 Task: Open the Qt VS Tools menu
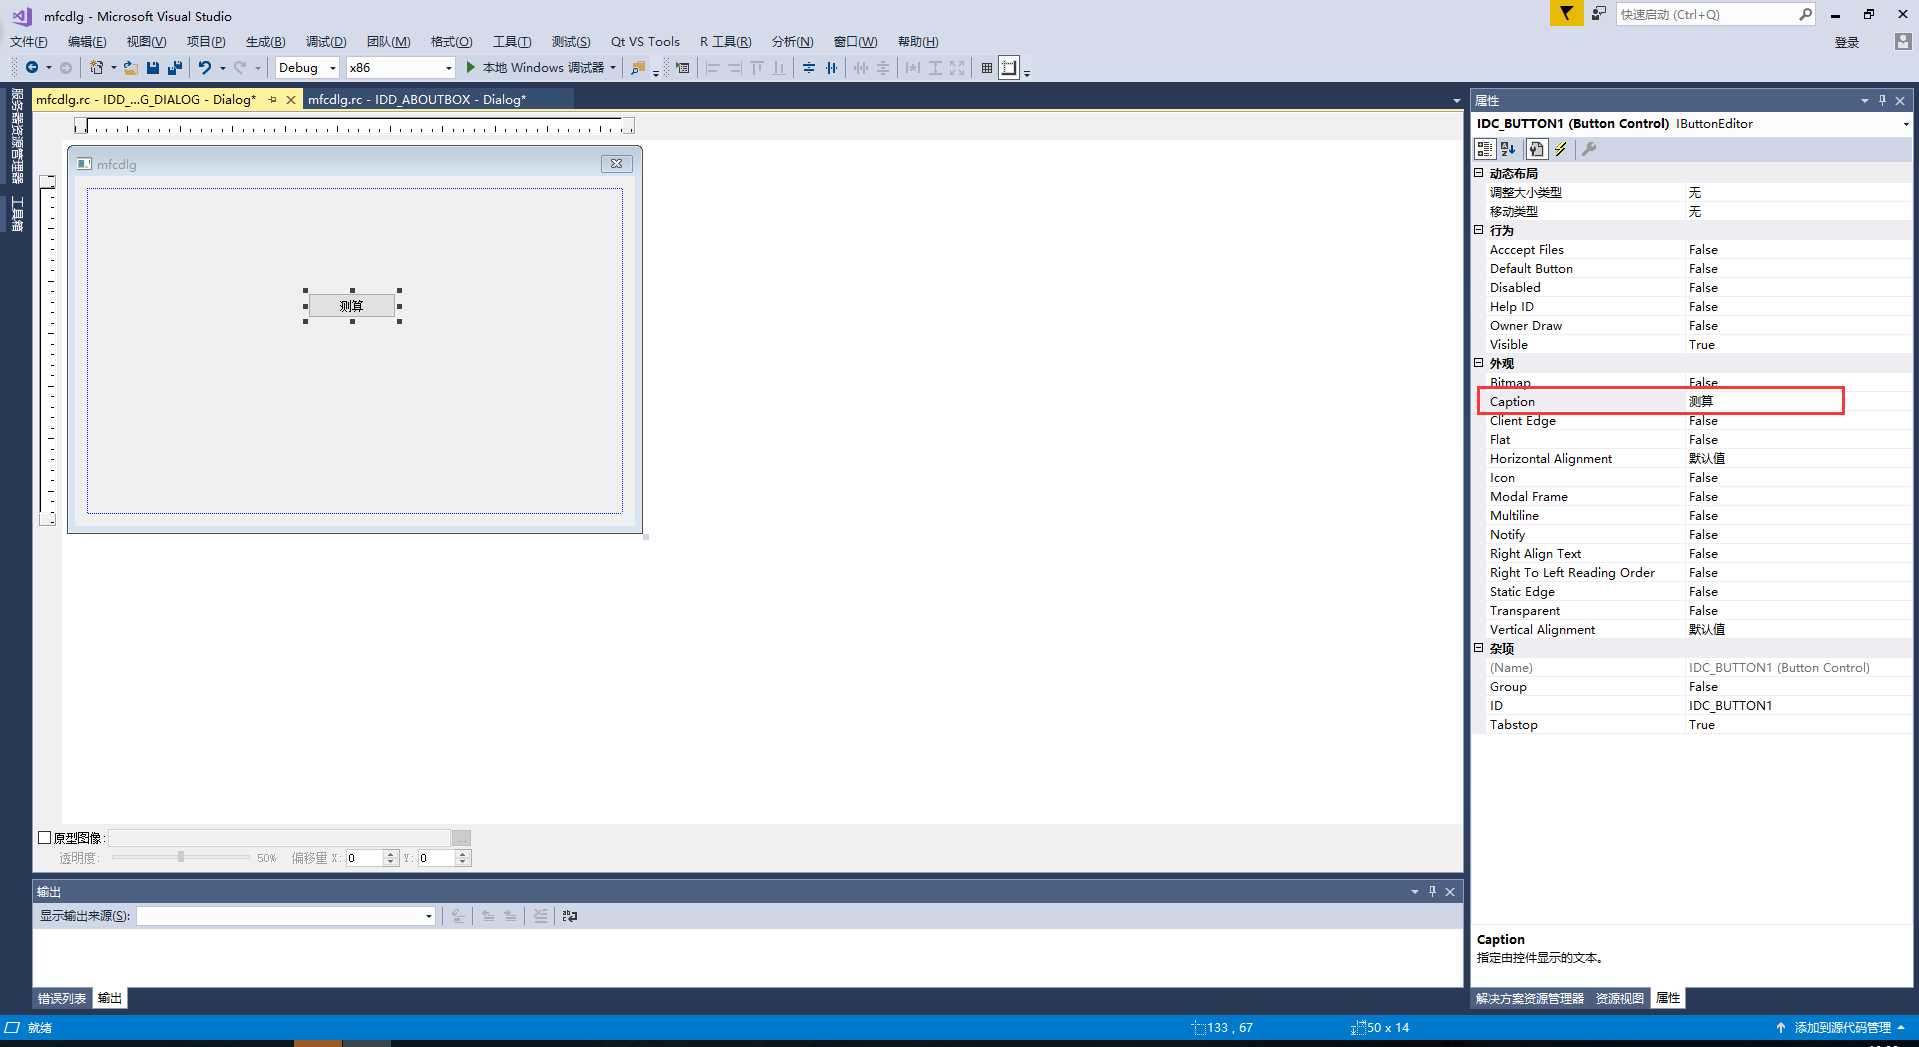[645, 41]
